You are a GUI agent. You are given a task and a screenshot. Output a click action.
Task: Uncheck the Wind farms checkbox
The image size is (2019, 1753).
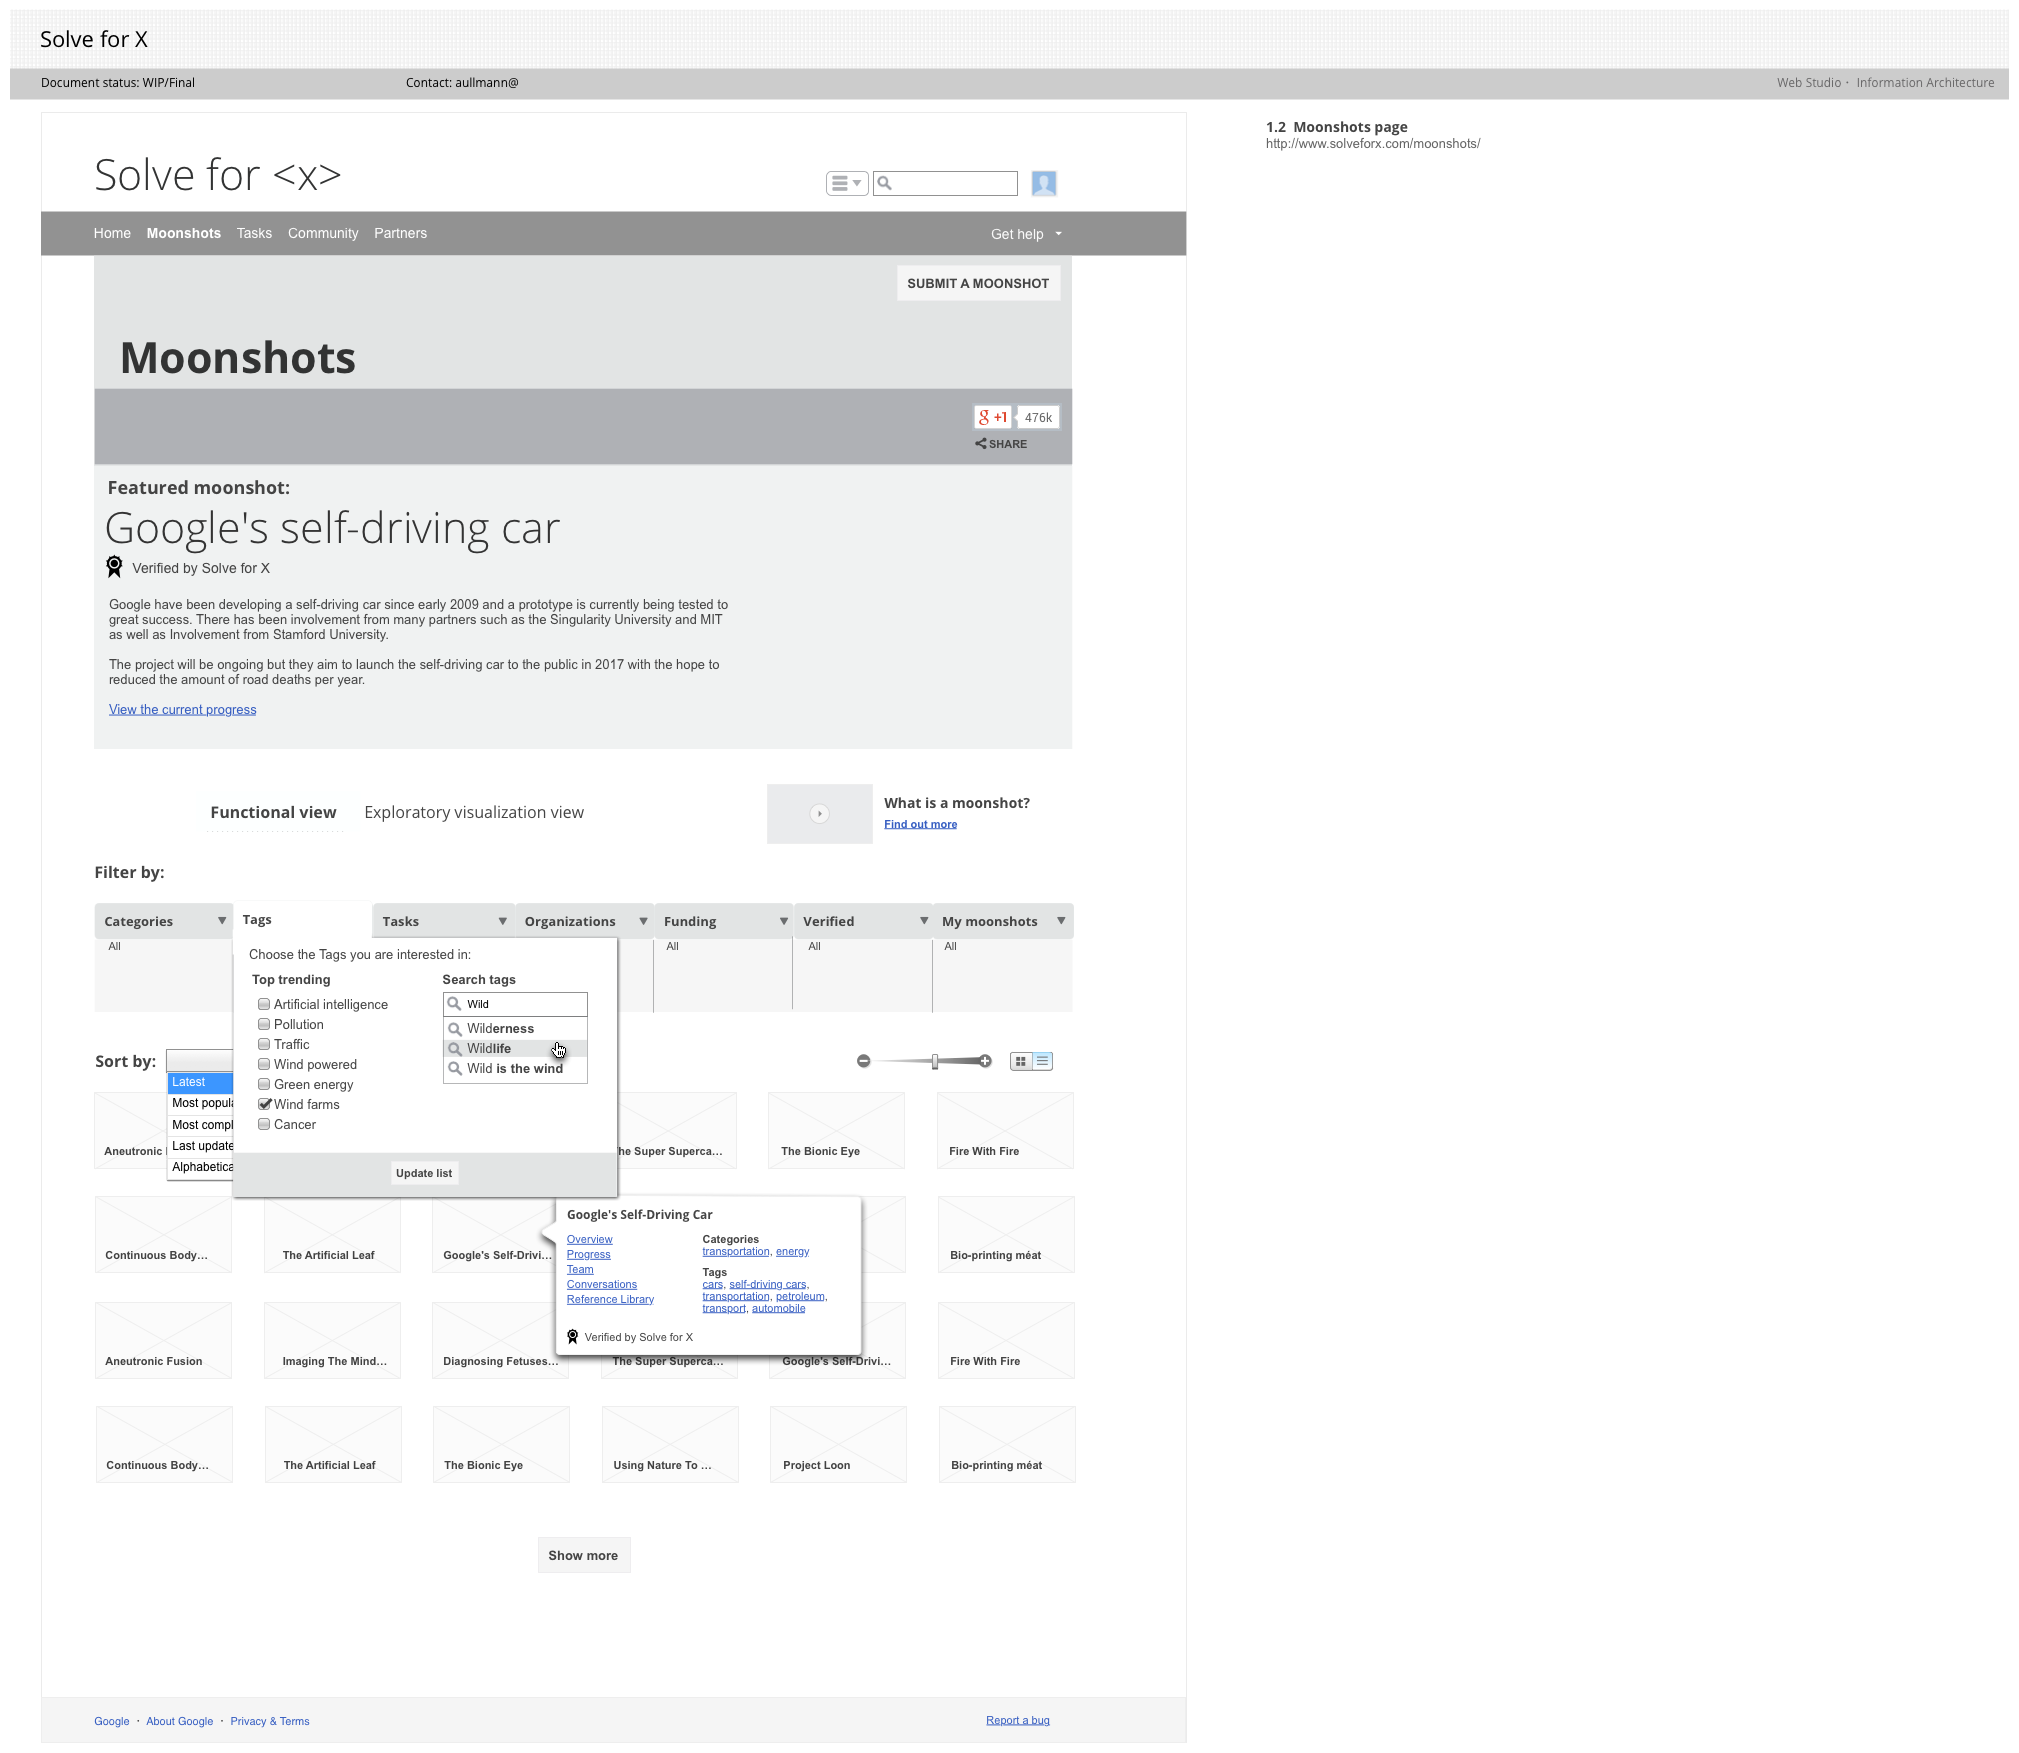coord(264,1104)
